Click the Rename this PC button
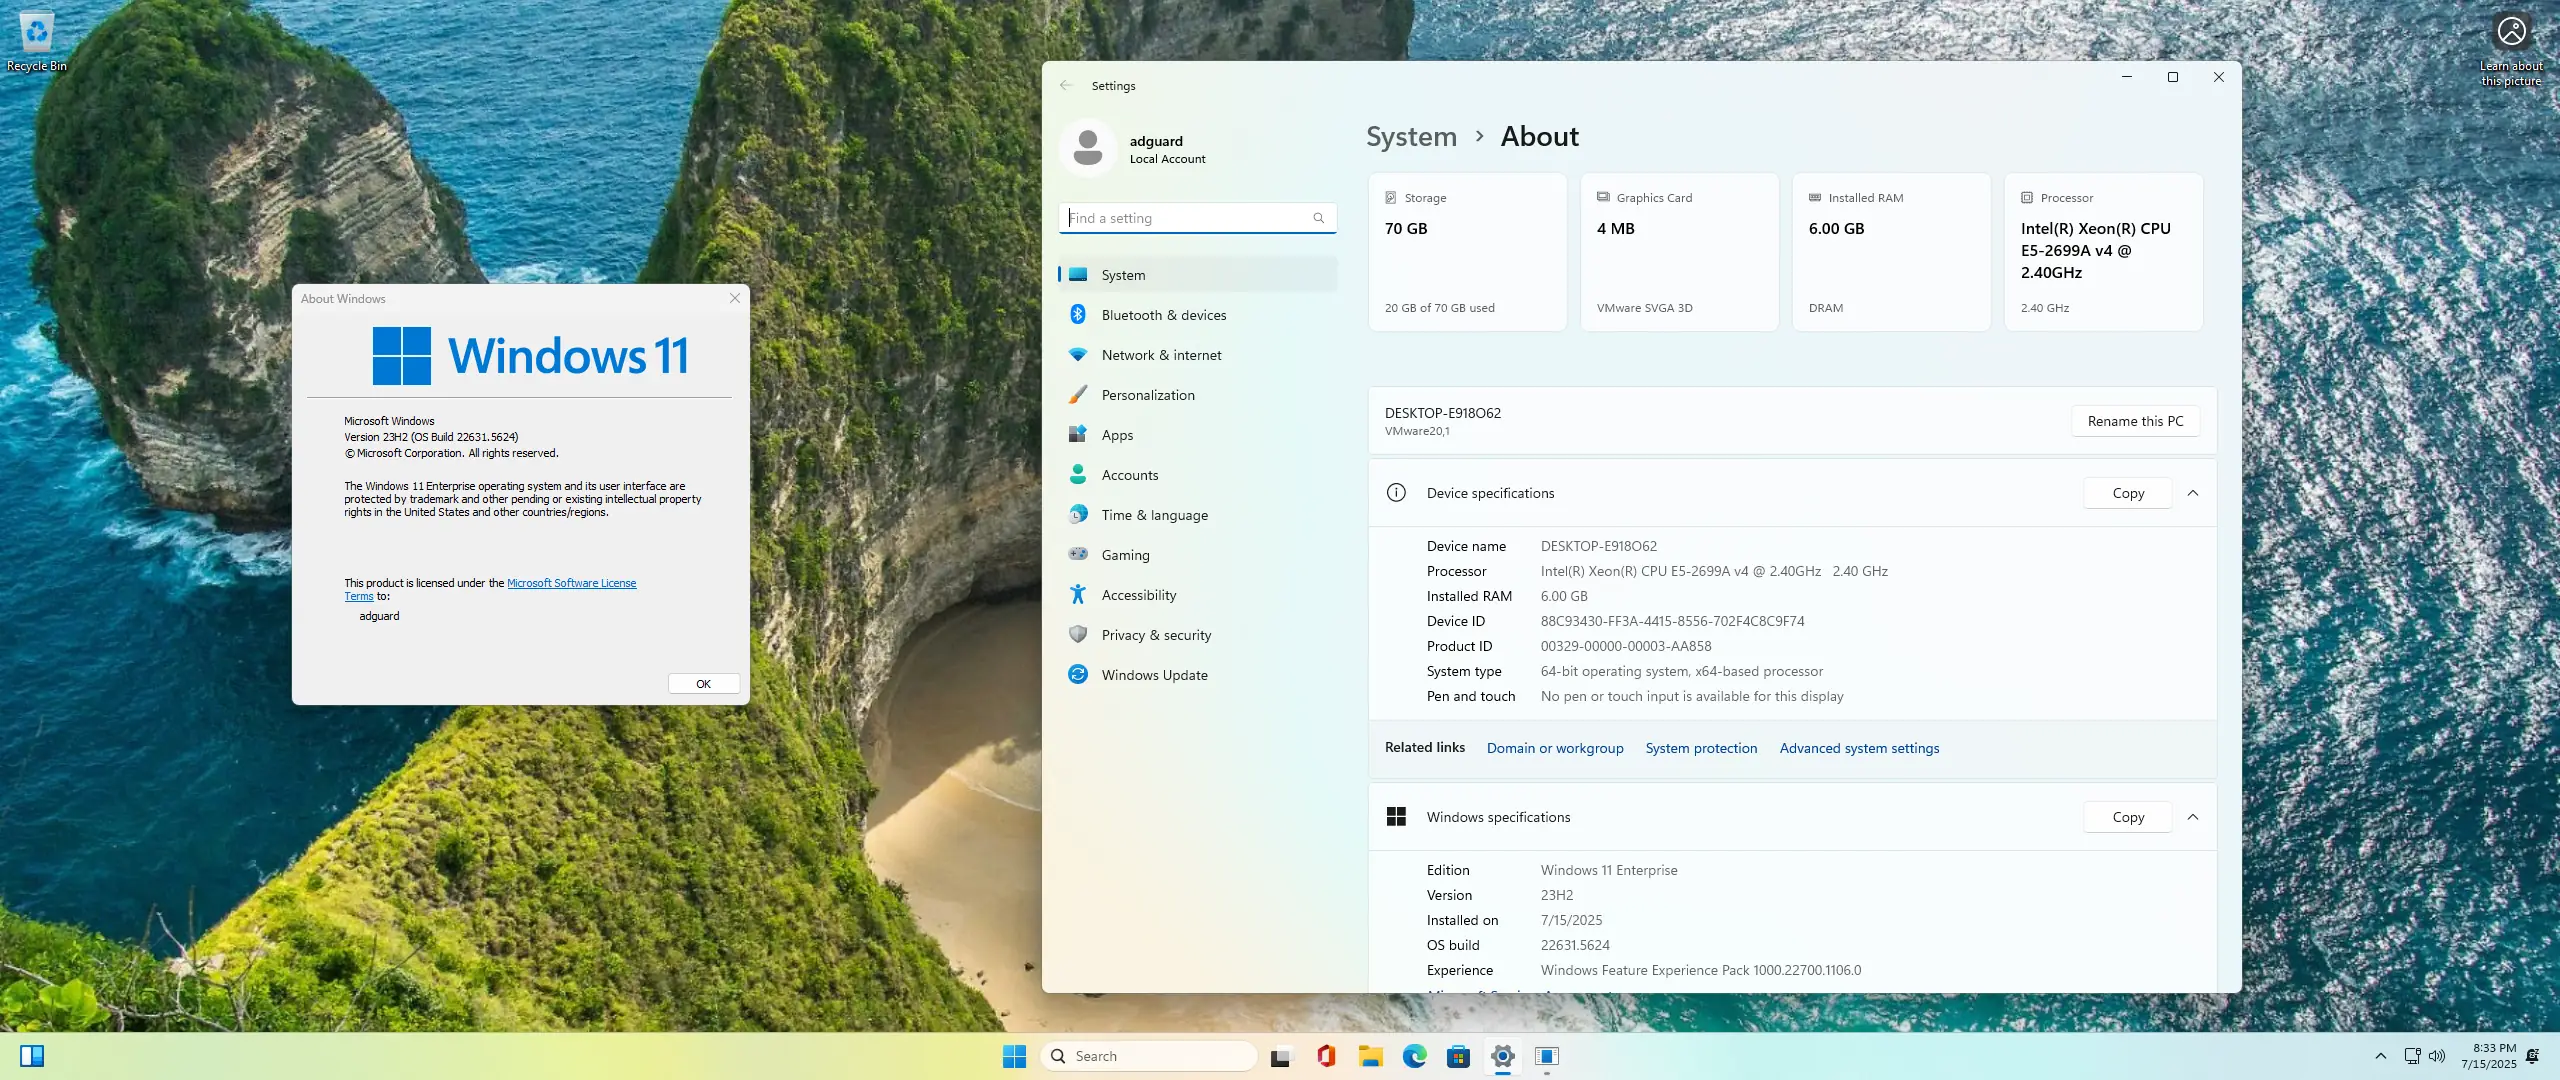The image size is (2560, 1080). pos(2134,420)
